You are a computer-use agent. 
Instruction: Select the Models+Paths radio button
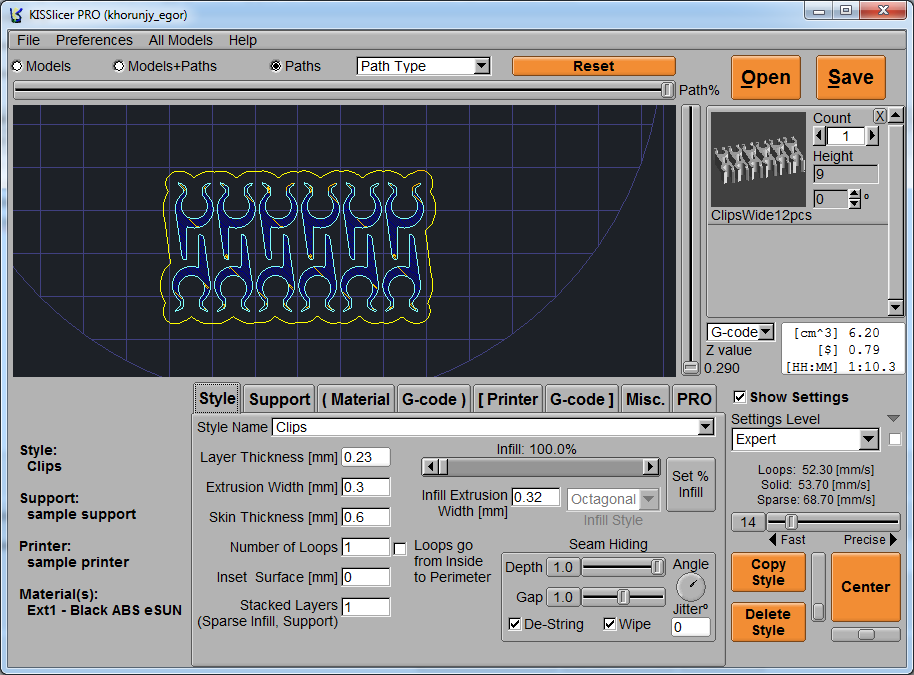point(119,66)
